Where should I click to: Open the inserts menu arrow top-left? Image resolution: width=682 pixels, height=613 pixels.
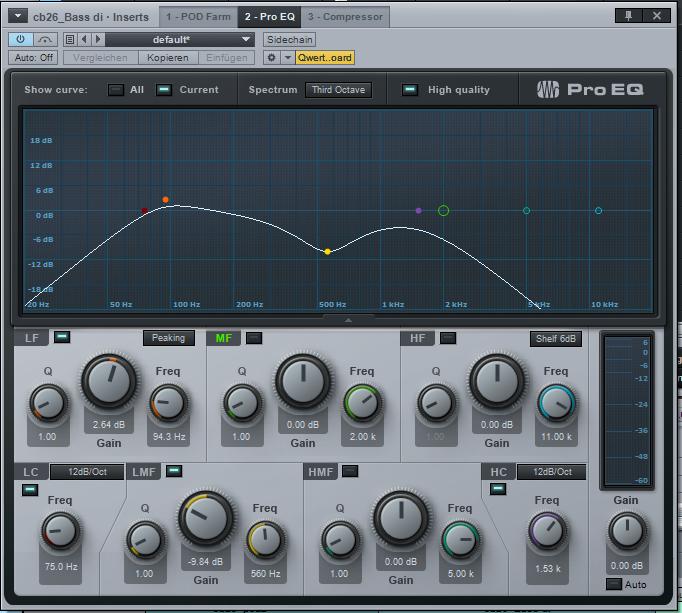tap(18, 17)
